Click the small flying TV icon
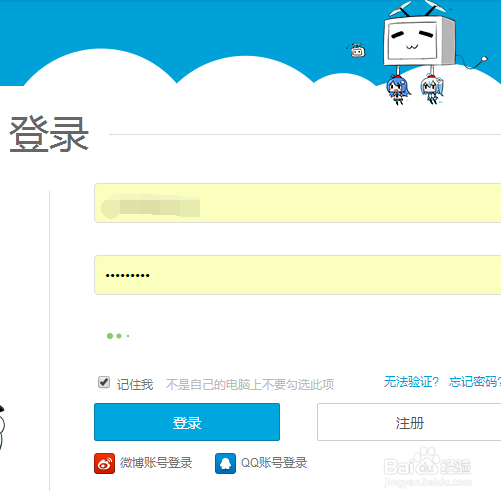501x500 pixels. coord(357,51)
